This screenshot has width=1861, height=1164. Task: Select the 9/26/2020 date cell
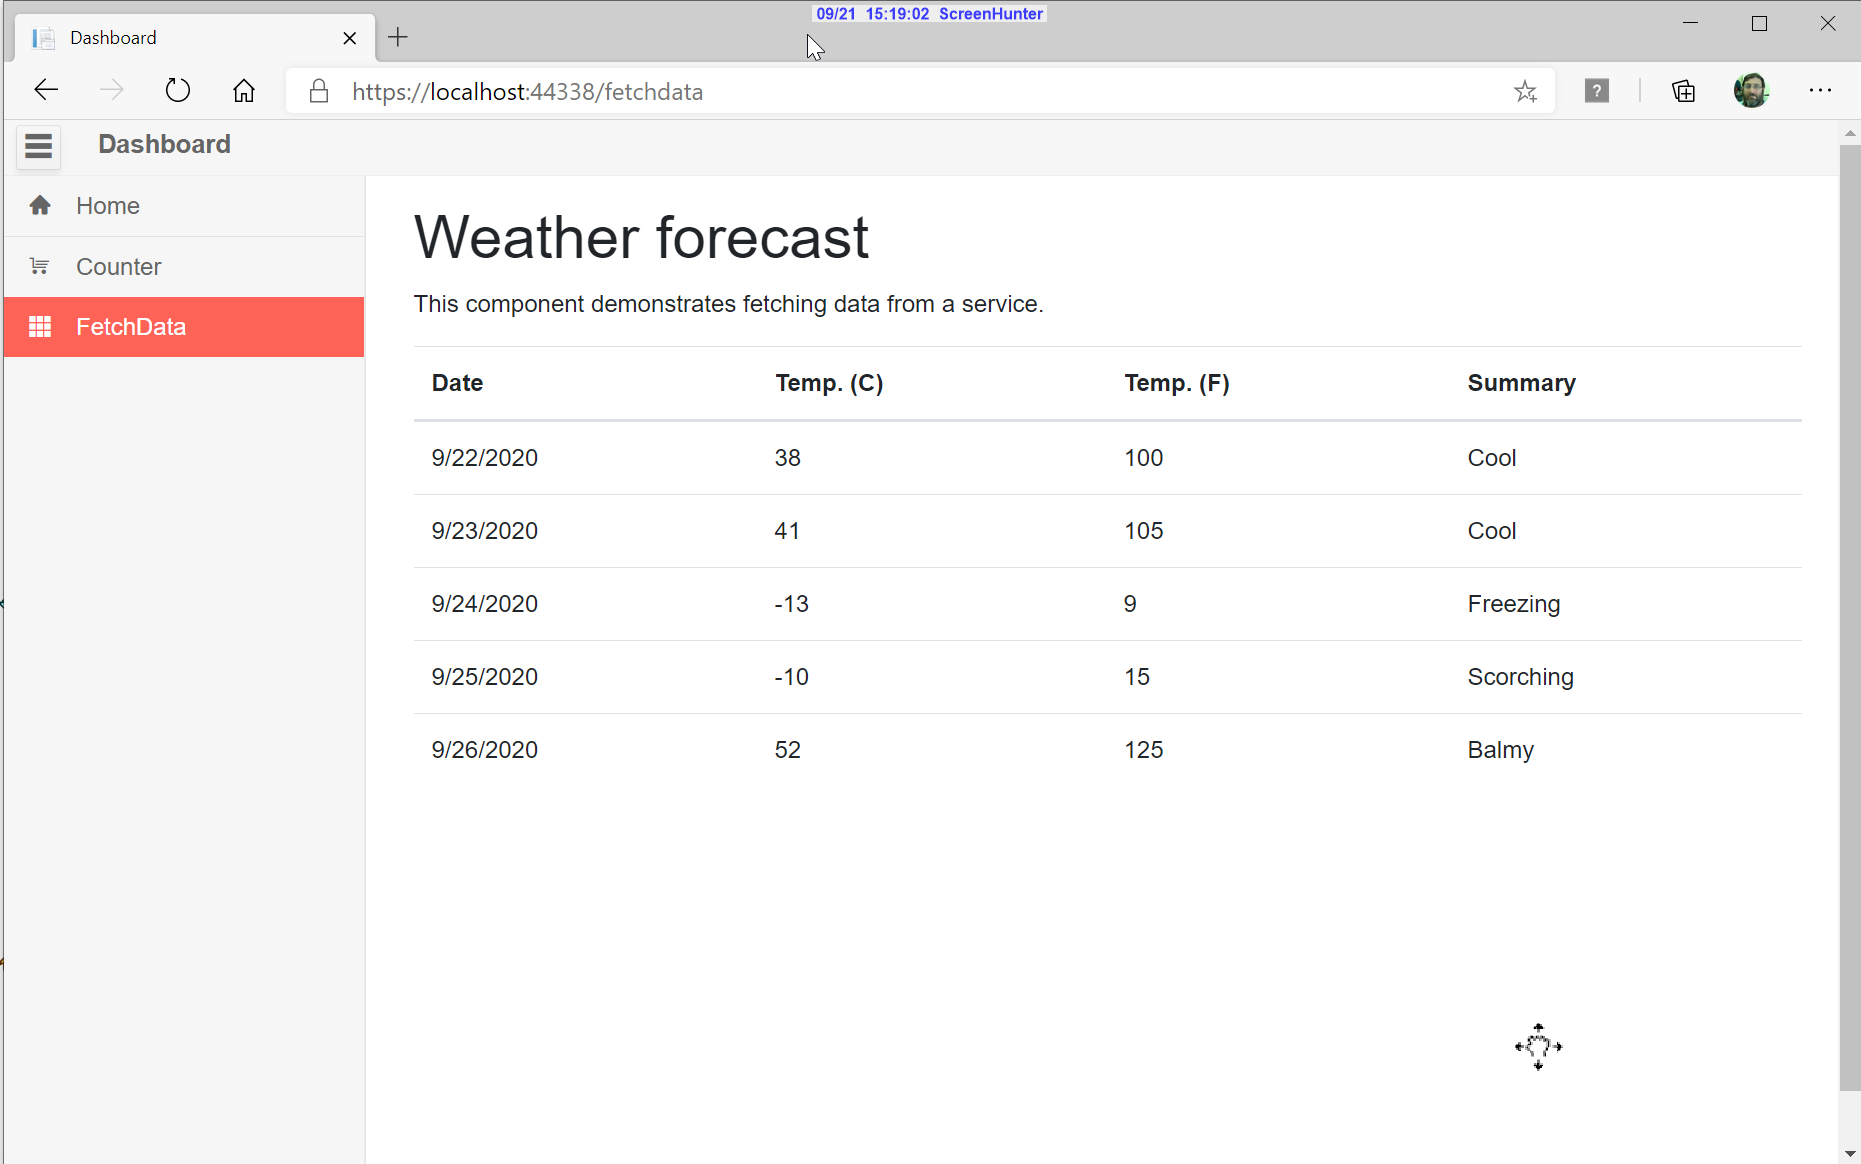[x=485, y=750]
